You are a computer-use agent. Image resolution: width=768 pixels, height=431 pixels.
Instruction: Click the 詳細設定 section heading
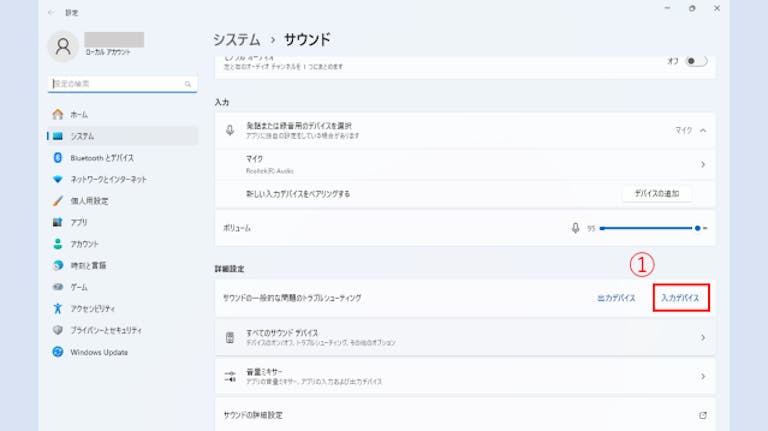pyautogui.click(x=229, y=269)
